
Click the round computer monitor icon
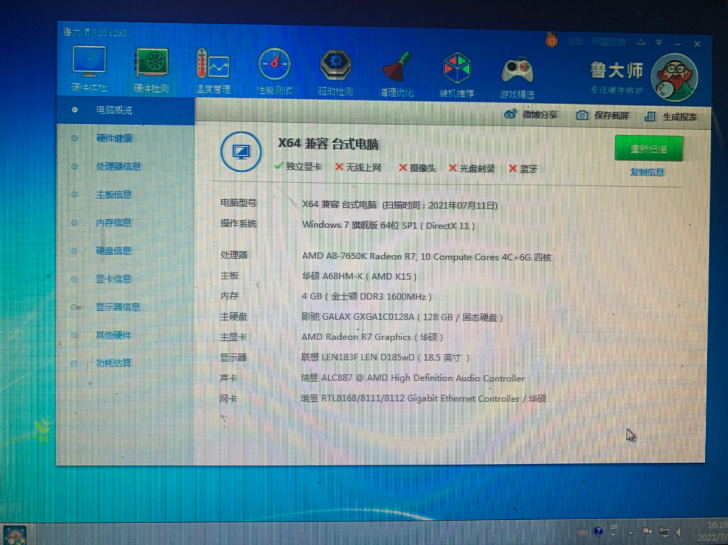pos(240,151)
